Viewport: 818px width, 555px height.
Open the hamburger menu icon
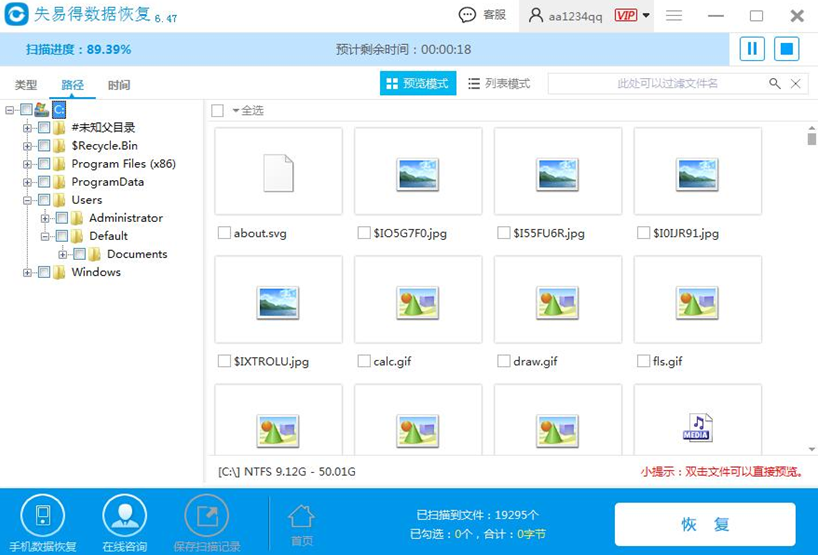click(674, 16)
